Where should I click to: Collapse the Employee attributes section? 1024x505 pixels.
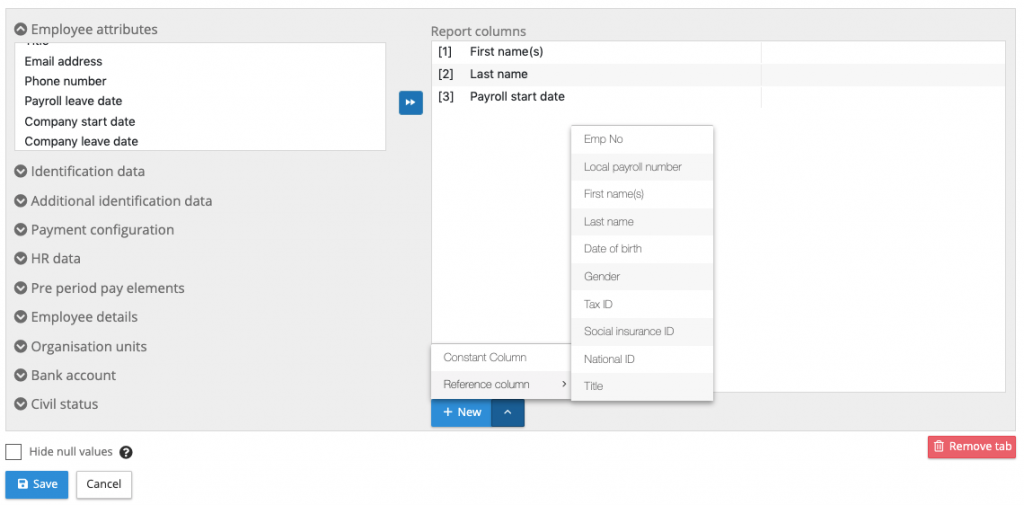click(21, 30)
